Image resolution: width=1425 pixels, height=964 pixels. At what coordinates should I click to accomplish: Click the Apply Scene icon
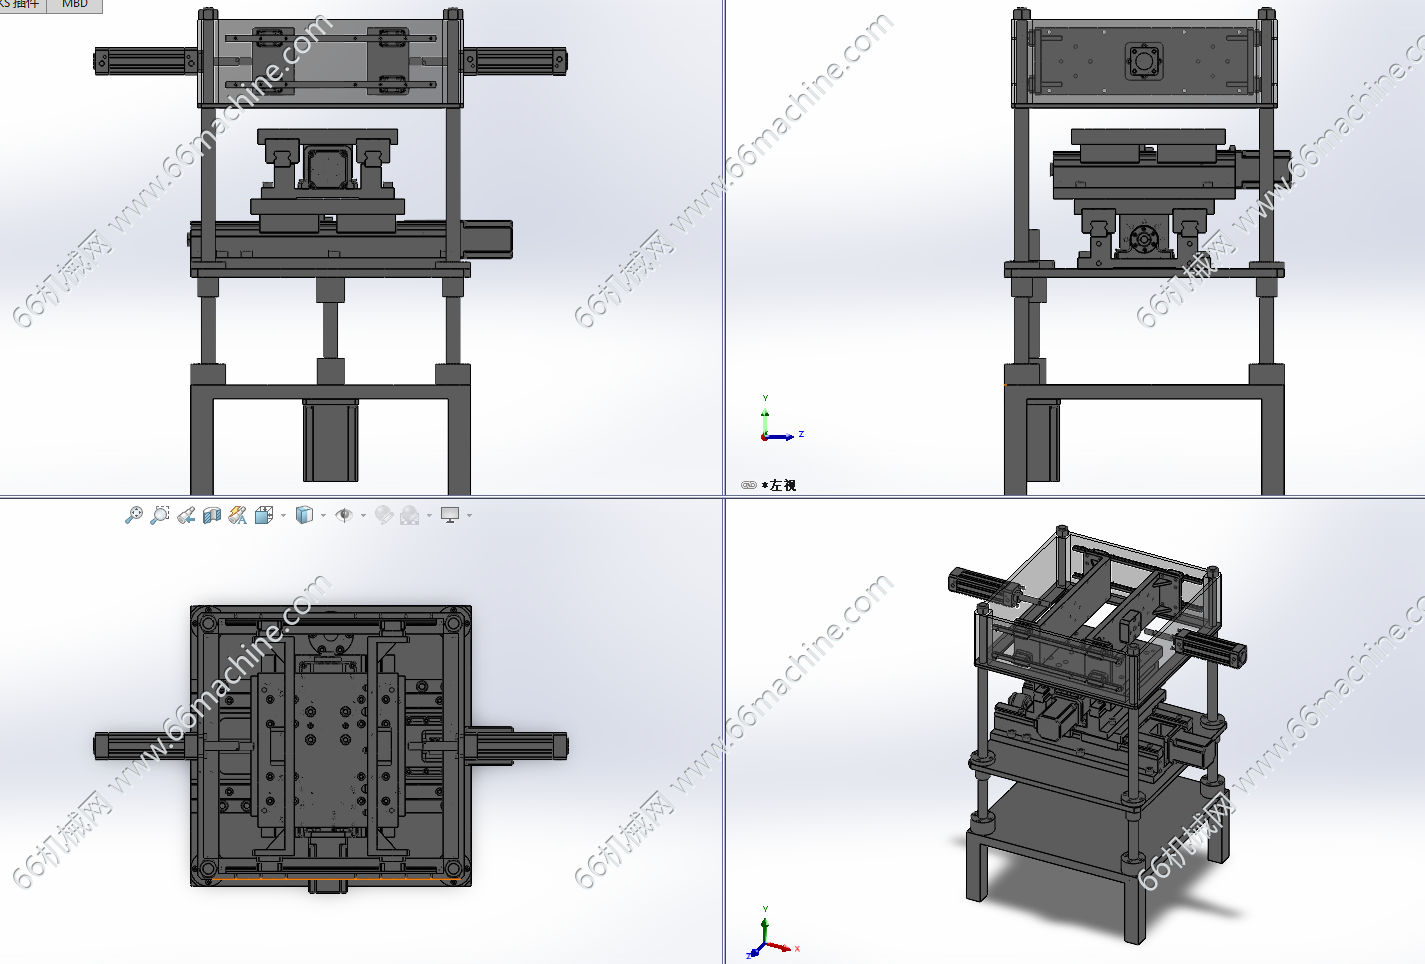coord(410,515)
